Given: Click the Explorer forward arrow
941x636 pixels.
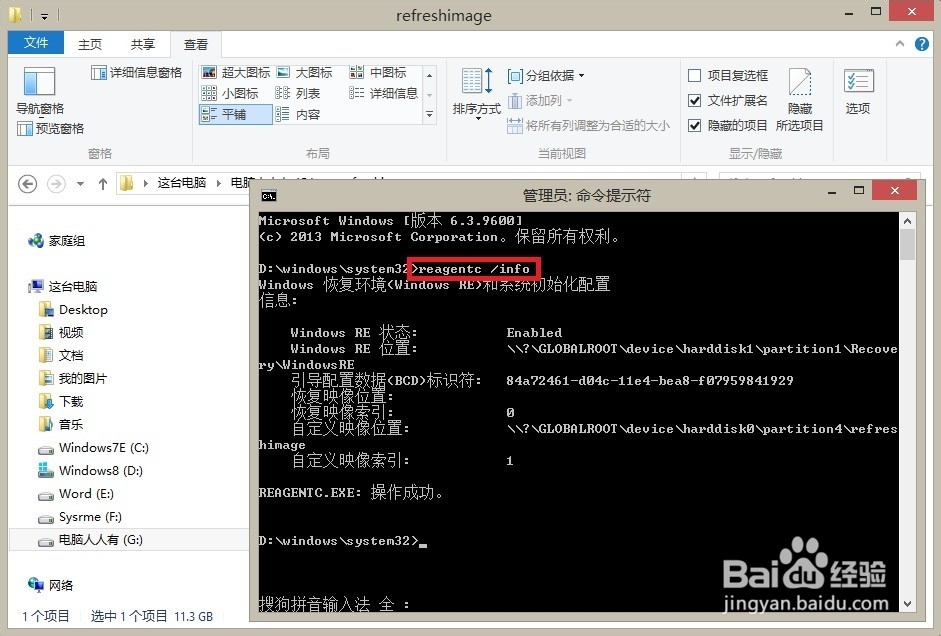Looking at the screenshot, I should tap(56, 184).
